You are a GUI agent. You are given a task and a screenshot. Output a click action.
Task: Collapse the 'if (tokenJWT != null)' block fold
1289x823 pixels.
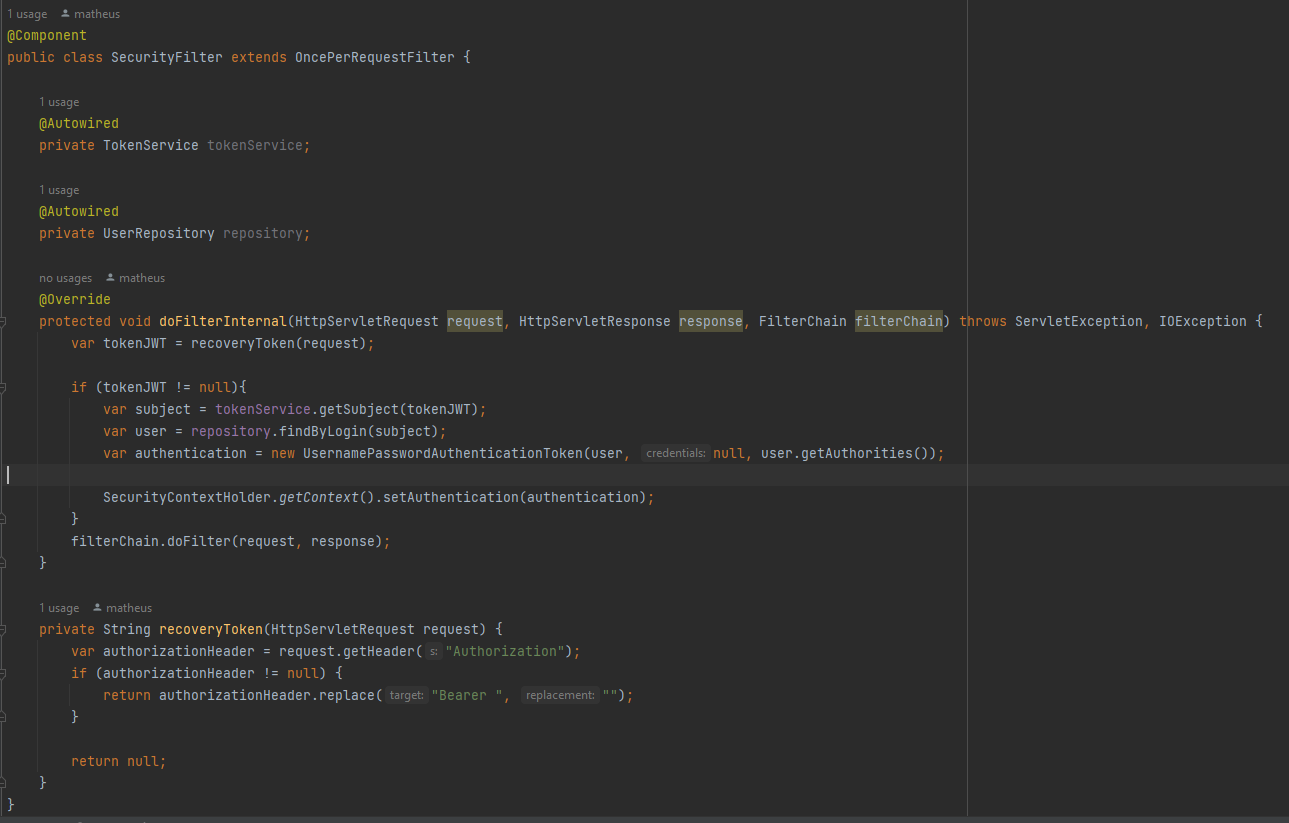point(3,387)
